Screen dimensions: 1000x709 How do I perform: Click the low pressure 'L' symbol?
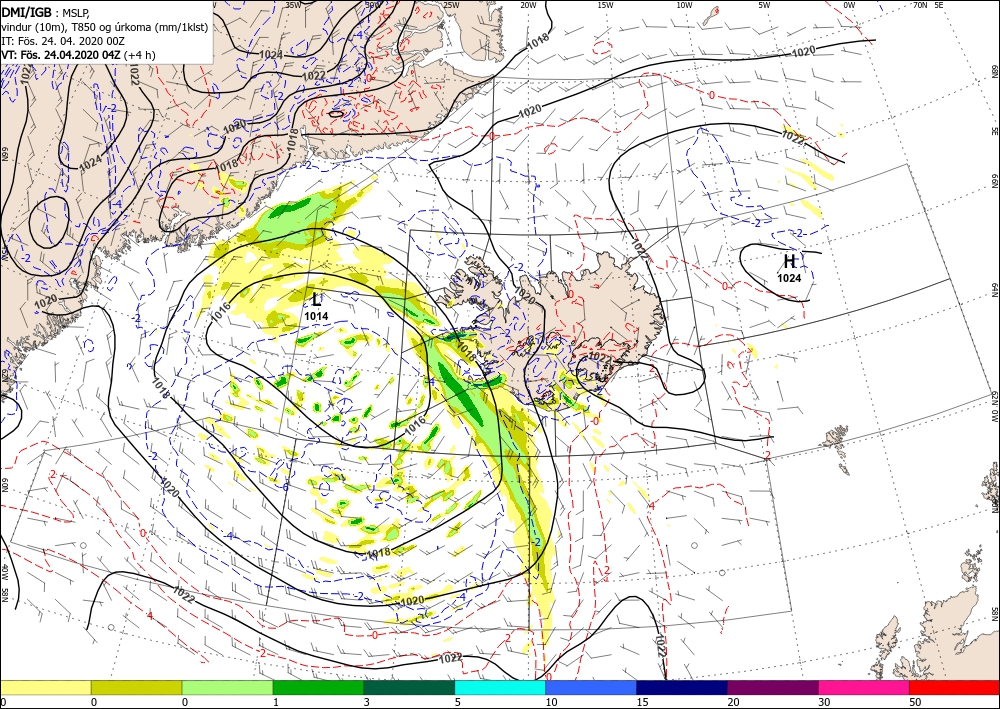click(x=317, y=300)
